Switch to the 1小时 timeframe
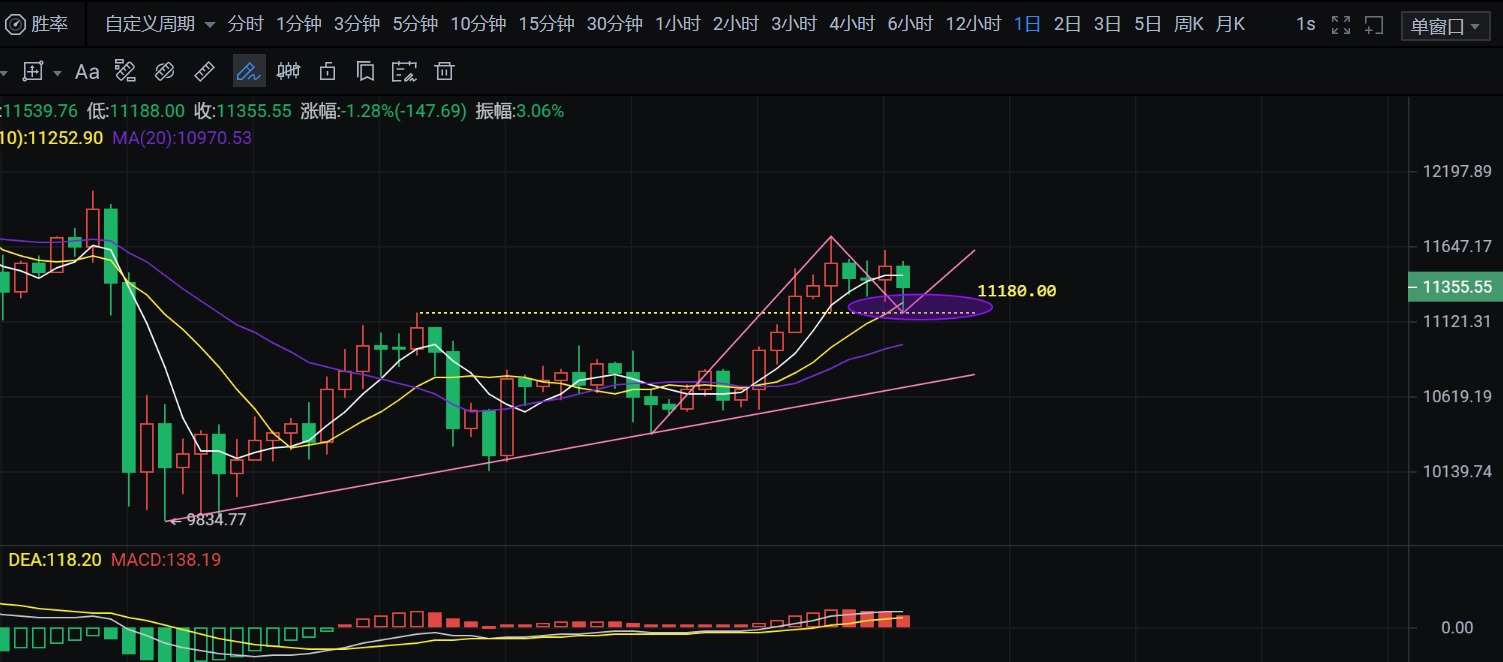The height and width of the screenshot is (662, 1503). coord(678,24)
